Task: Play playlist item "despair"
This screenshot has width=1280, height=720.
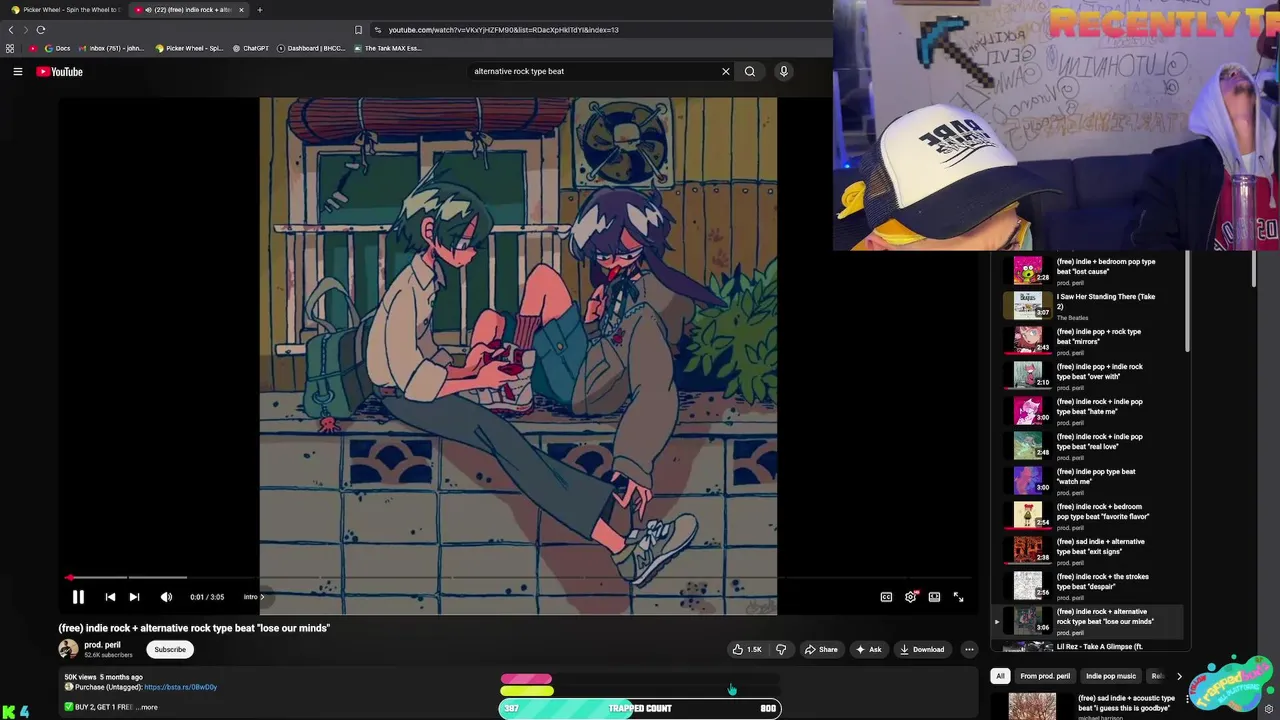Action: pos(1087,586)
